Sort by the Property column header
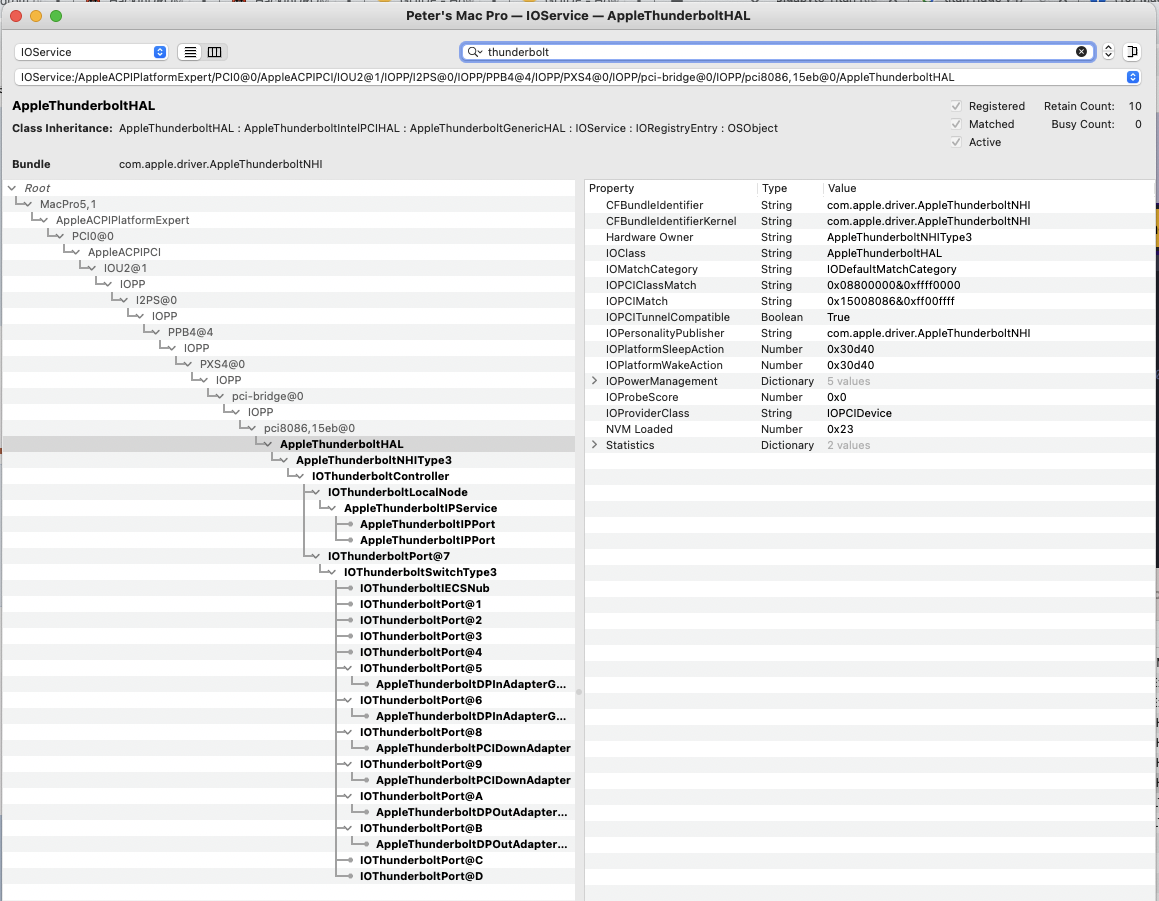1159x901 pixels. 671,188
